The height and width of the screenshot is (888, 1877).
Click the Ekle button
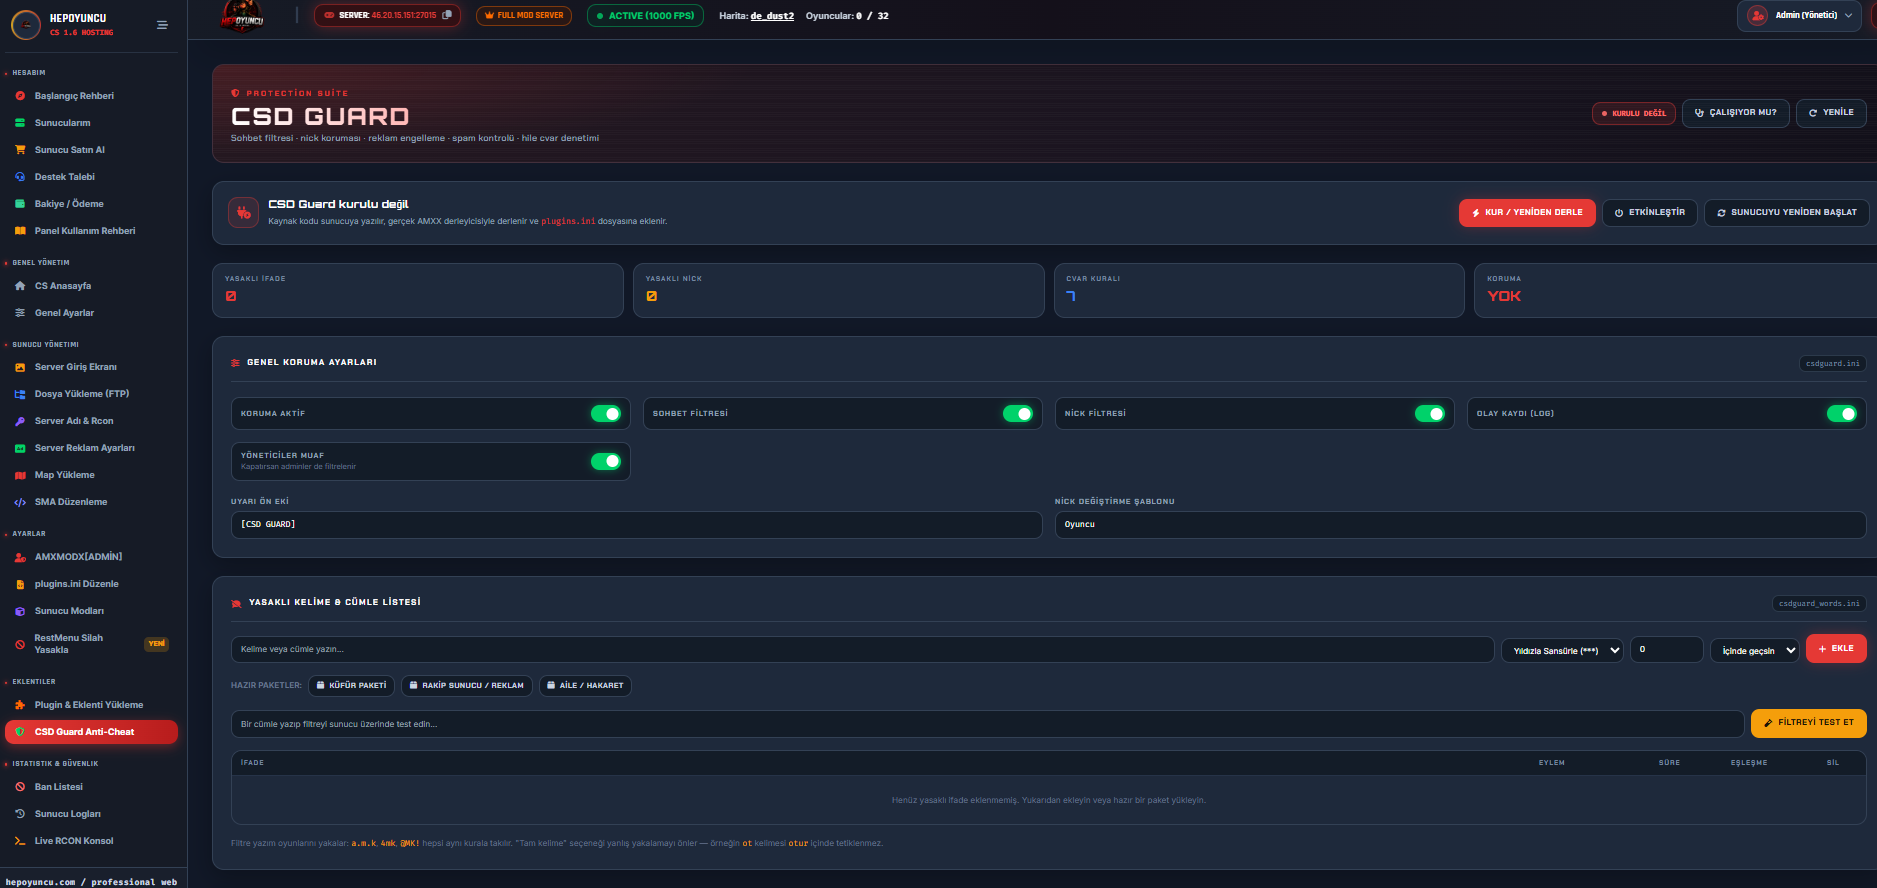(1836, 649)
